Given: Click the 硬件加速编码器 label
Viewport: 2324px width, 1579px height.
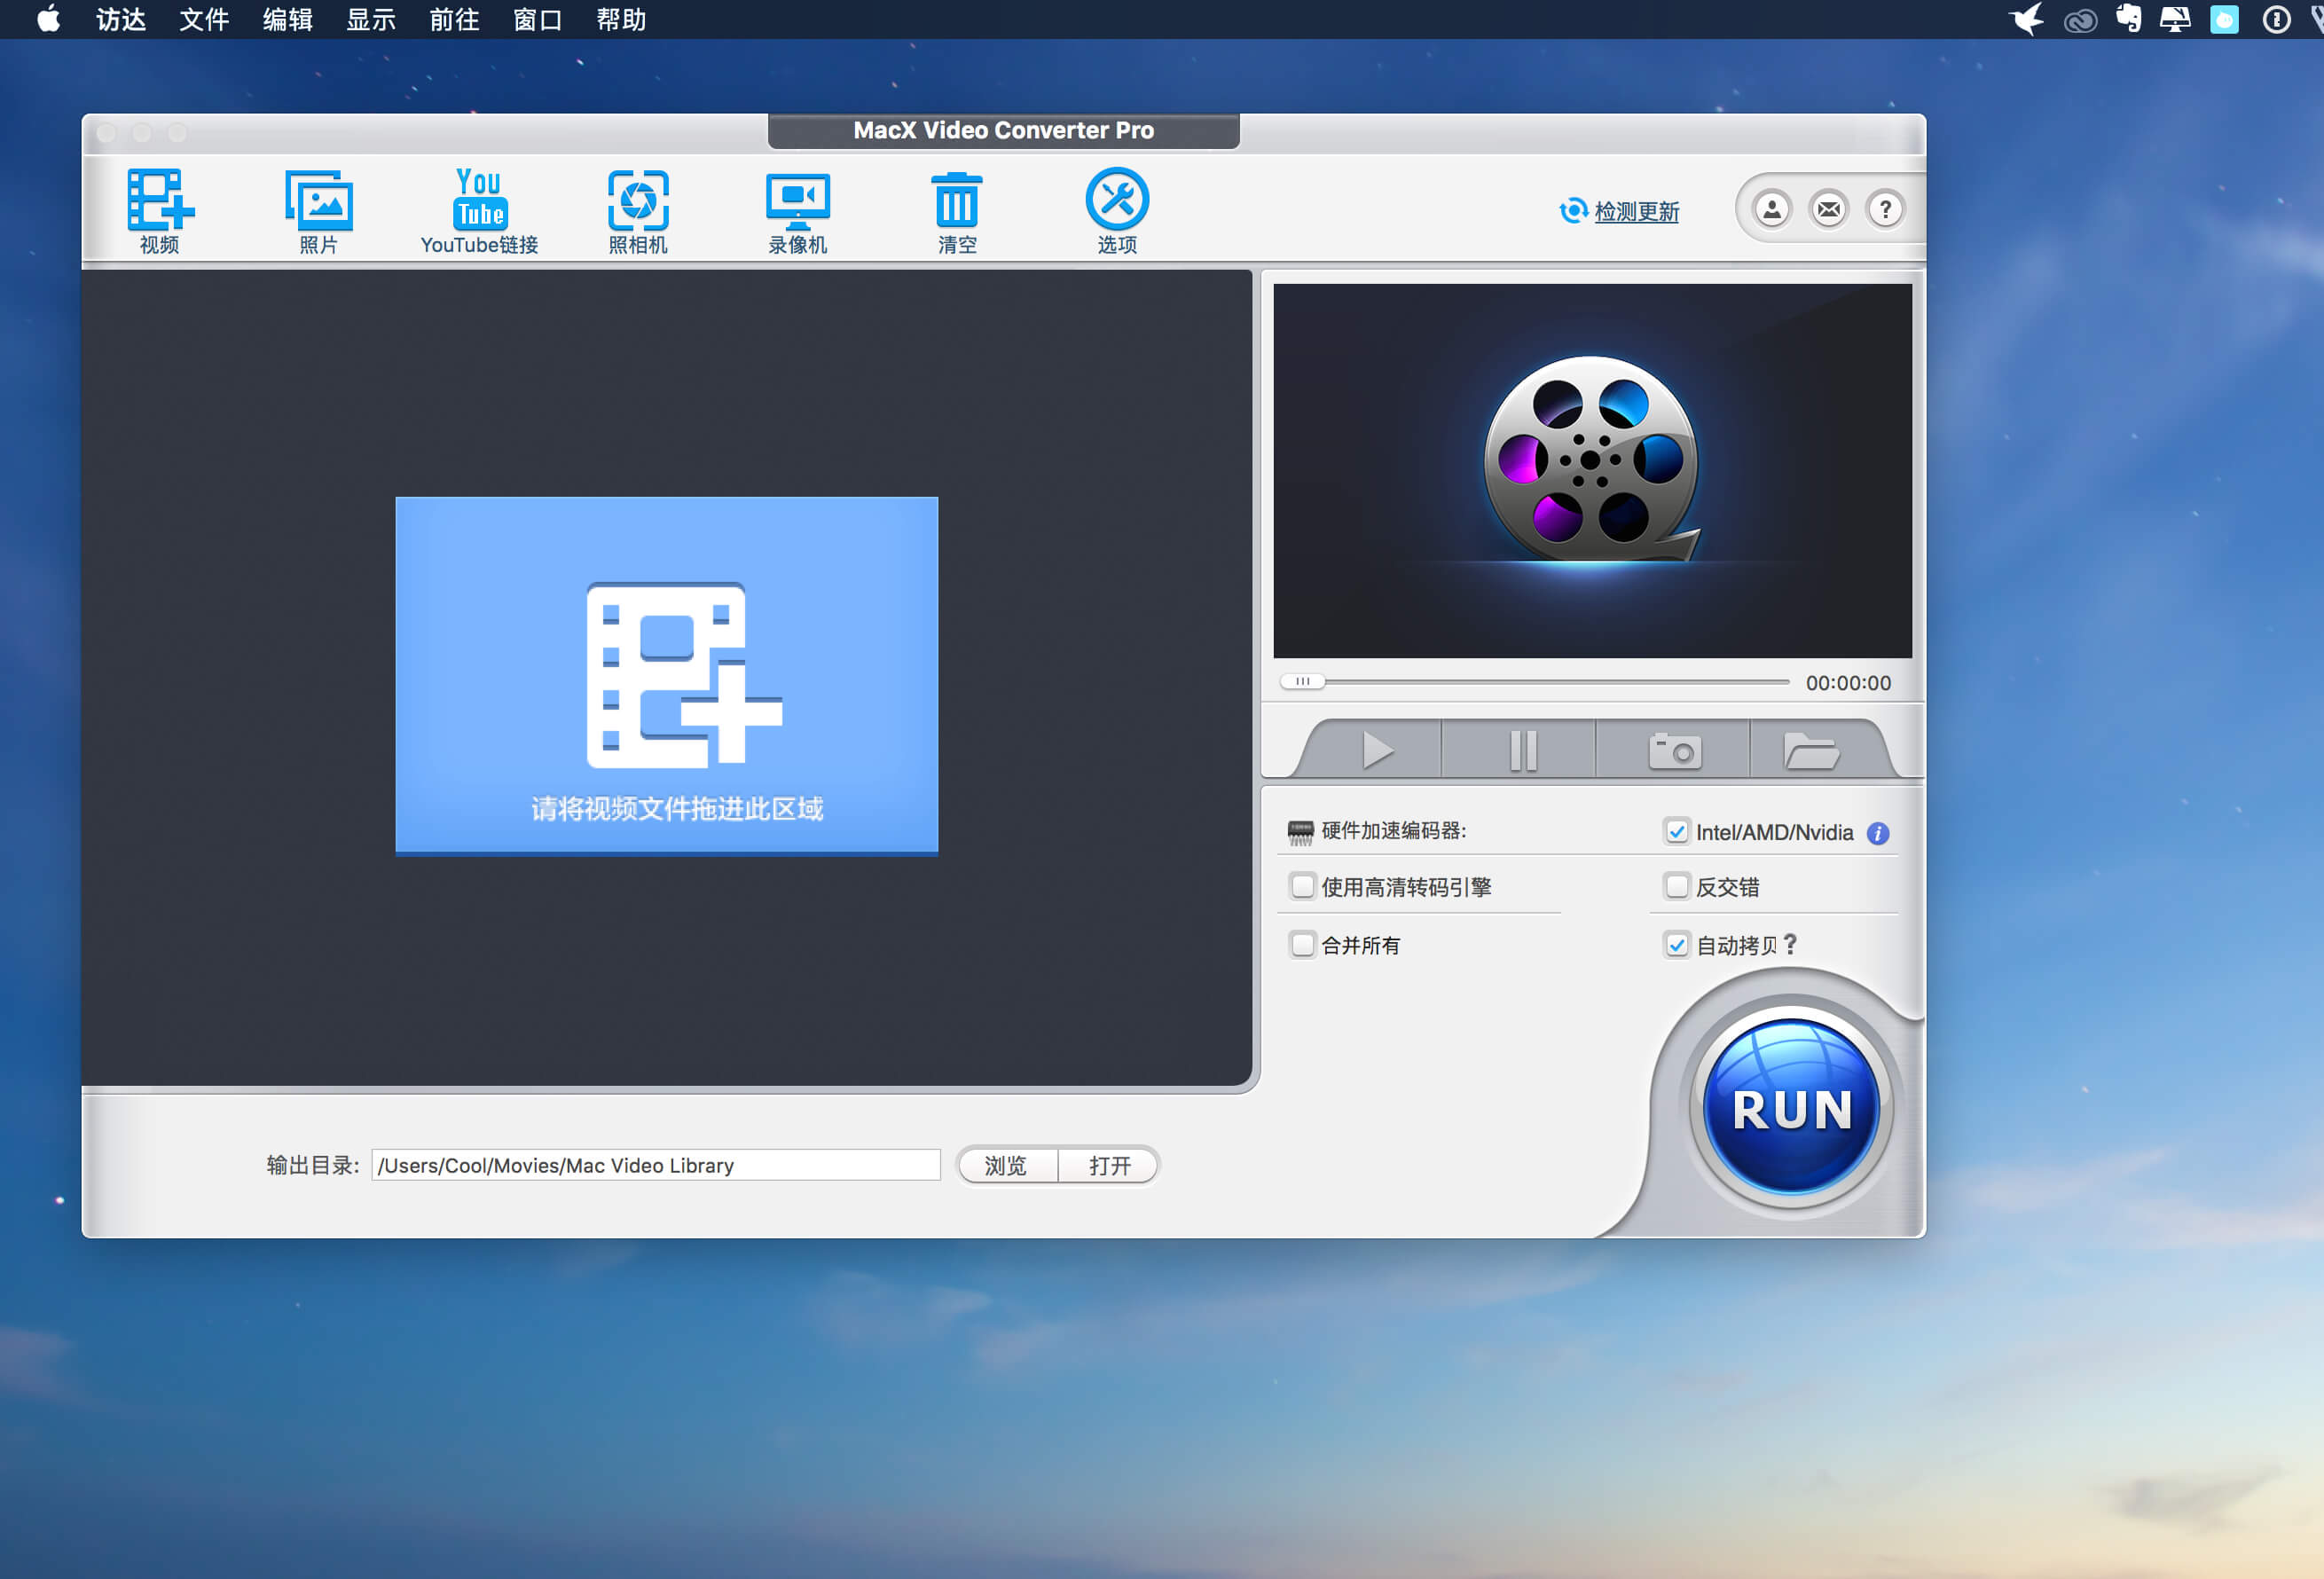Looking at the screenshot, I should [x=1393, y=831].
